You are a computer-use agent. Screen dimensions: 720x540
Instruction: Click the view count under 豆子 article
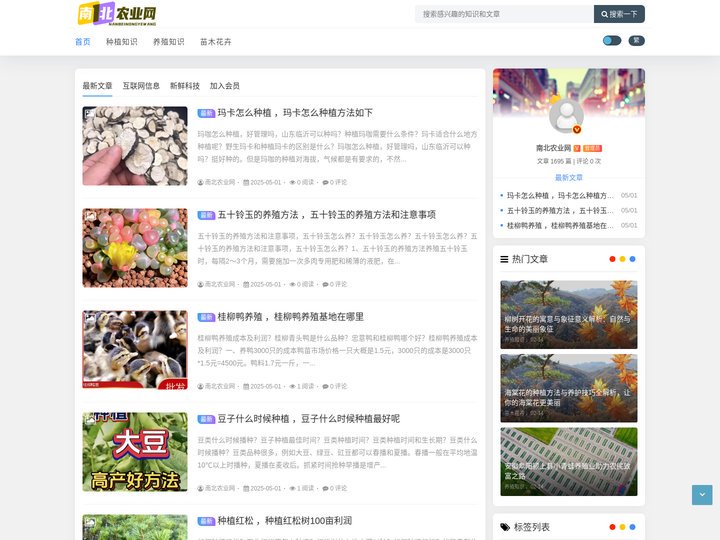tap(302, 488)
